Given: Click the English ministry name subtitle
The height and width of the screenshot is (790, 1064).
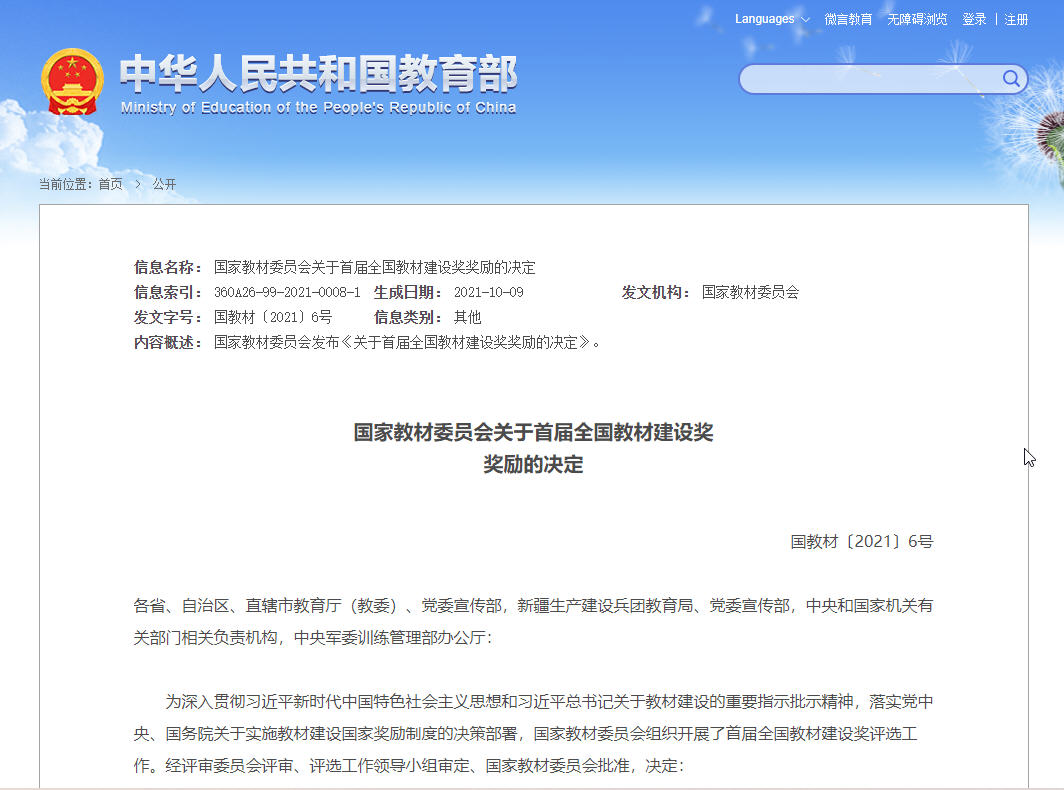Looking at the screenshot, I should [x=318, y=107].
